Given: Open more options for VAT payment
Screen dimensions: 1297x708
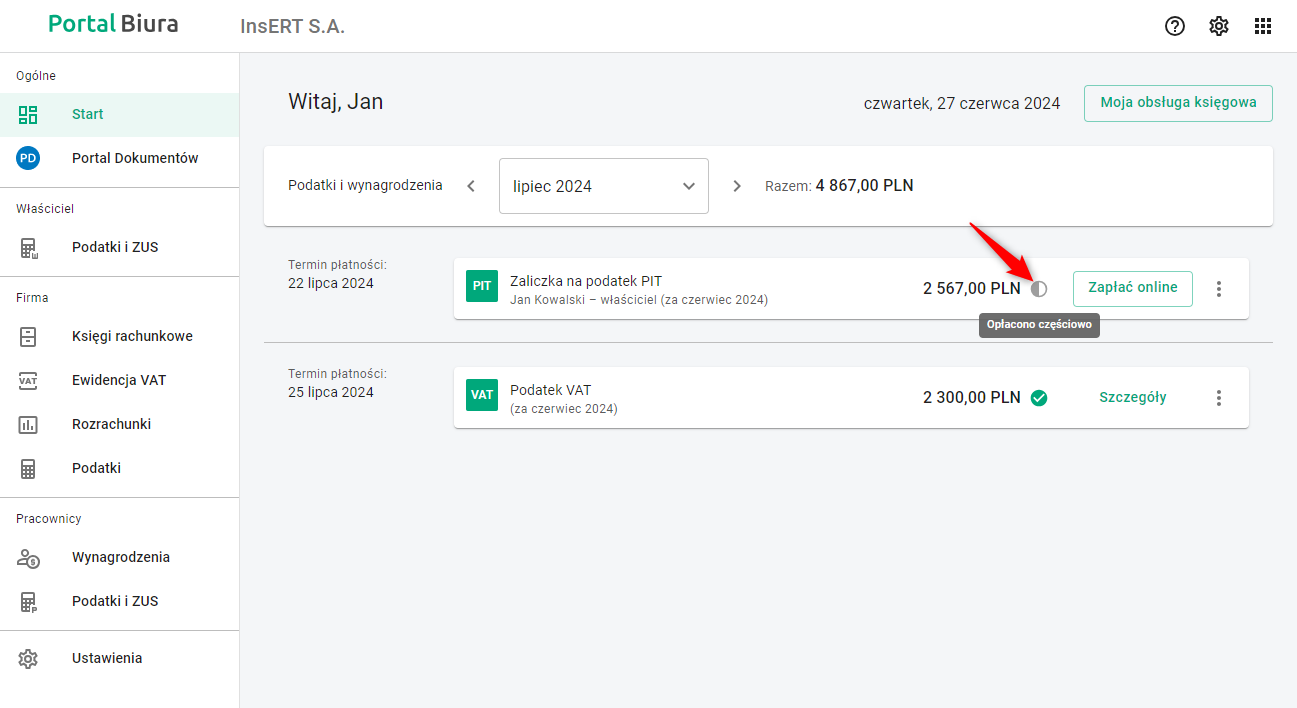Looking at the screenshot, I should pyautogui.click(x=1218, y=398).
